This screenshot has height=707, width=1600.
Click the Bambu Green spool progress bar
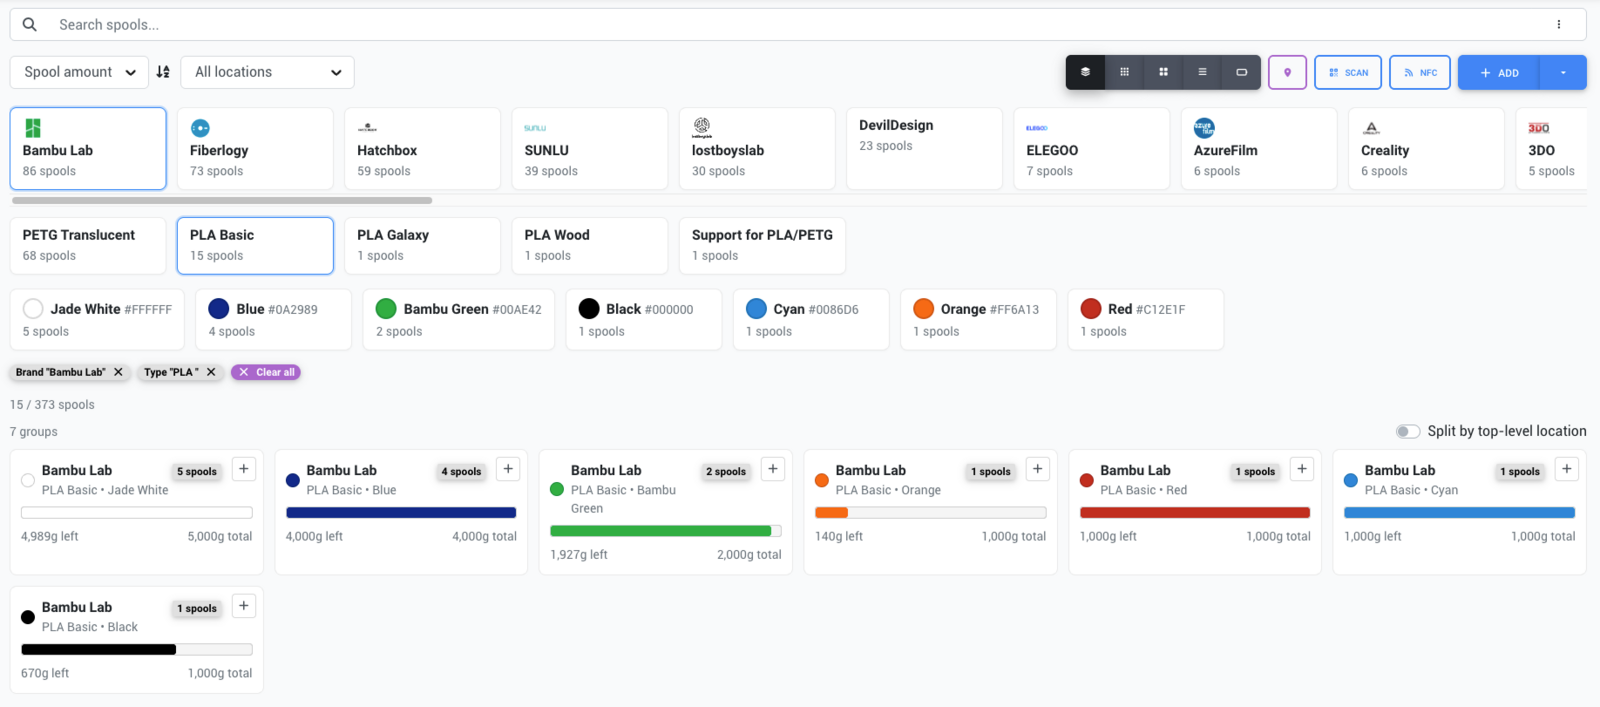pos(666,531)
